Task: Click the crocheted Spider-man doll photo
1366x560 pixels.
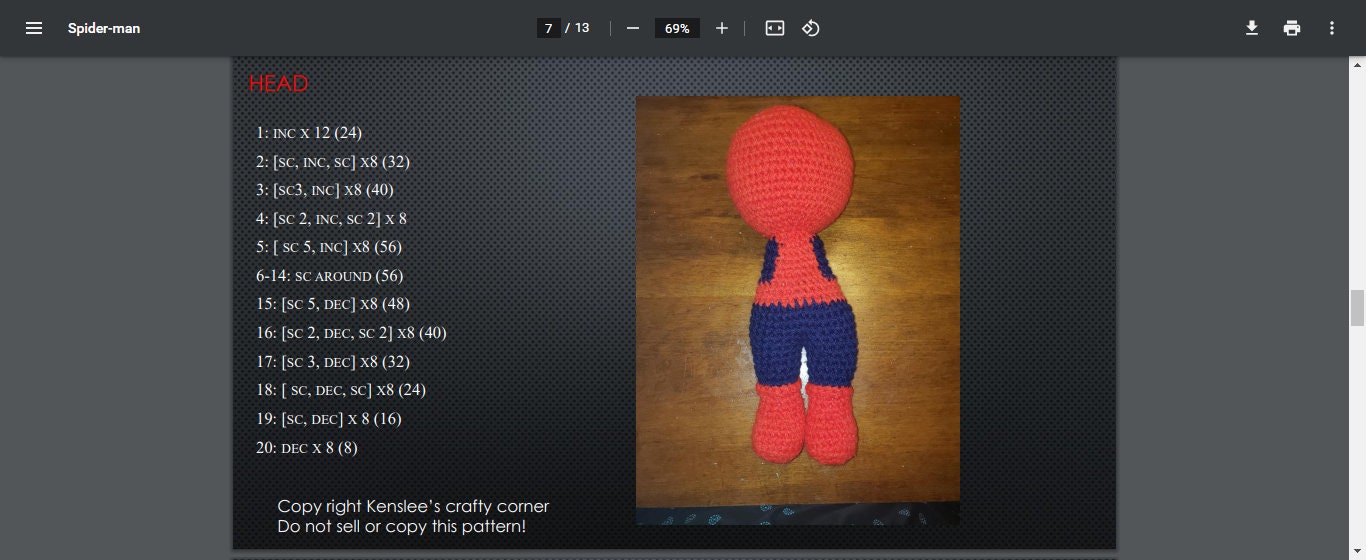Action: click(798, 310)
